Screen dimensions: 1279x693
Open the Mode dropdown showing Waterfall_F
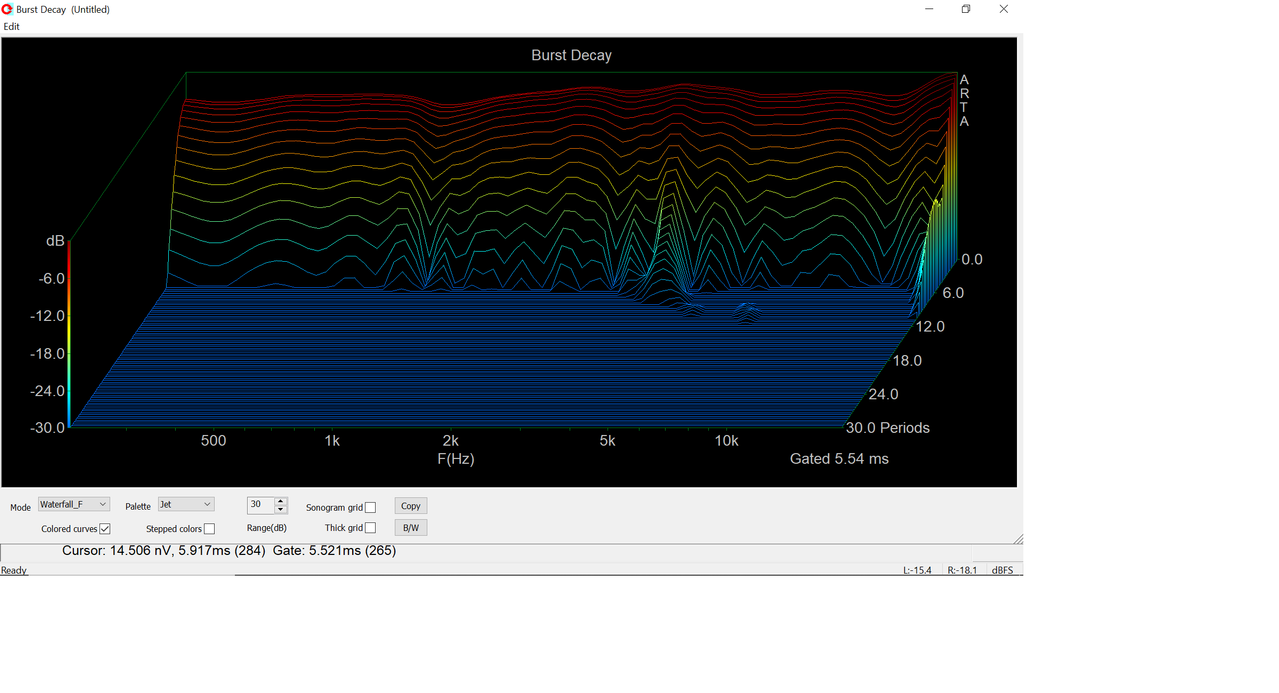pyautogui.click(x=74, y=505)
